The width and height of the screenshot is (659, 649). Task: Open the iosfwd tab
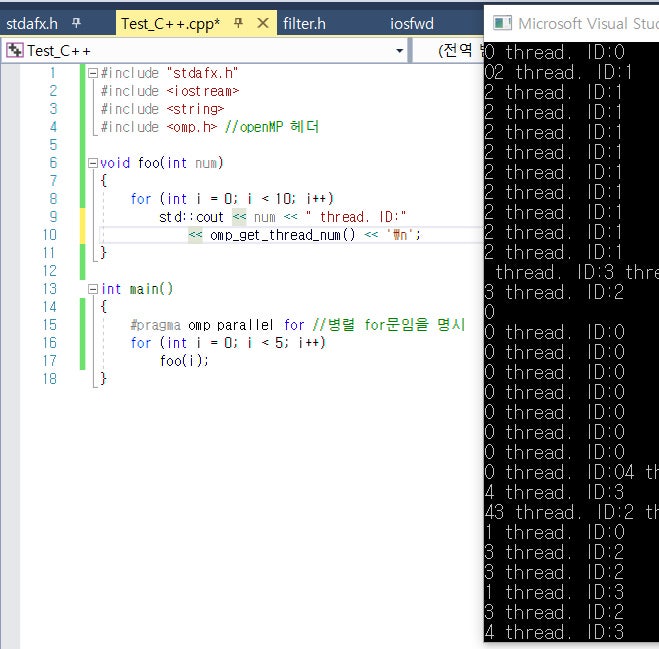[412, 22]
